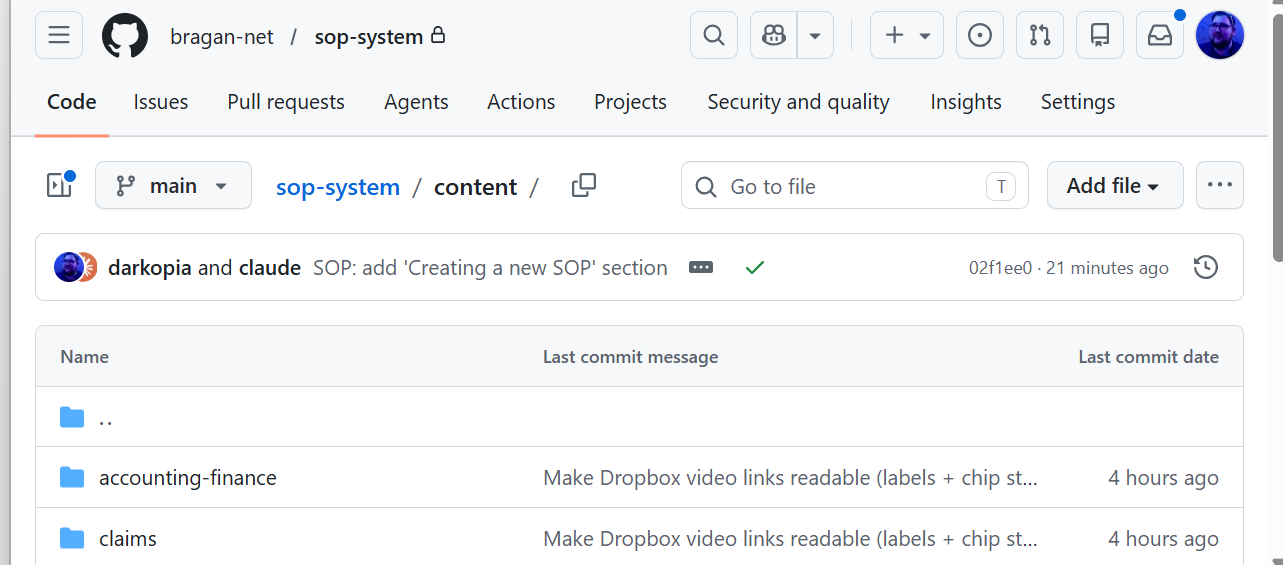Switch to the Code tab
The height and width of the screenshot is (565, 1283).
72,102
